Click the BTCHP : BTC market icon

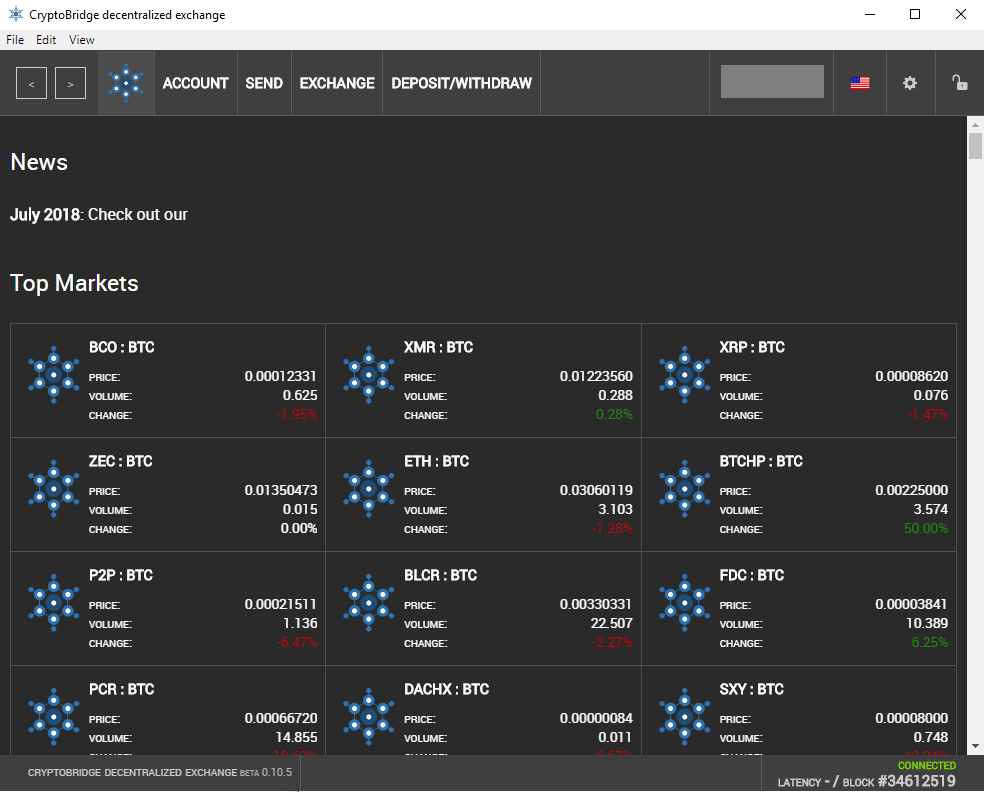pos(685,489)
